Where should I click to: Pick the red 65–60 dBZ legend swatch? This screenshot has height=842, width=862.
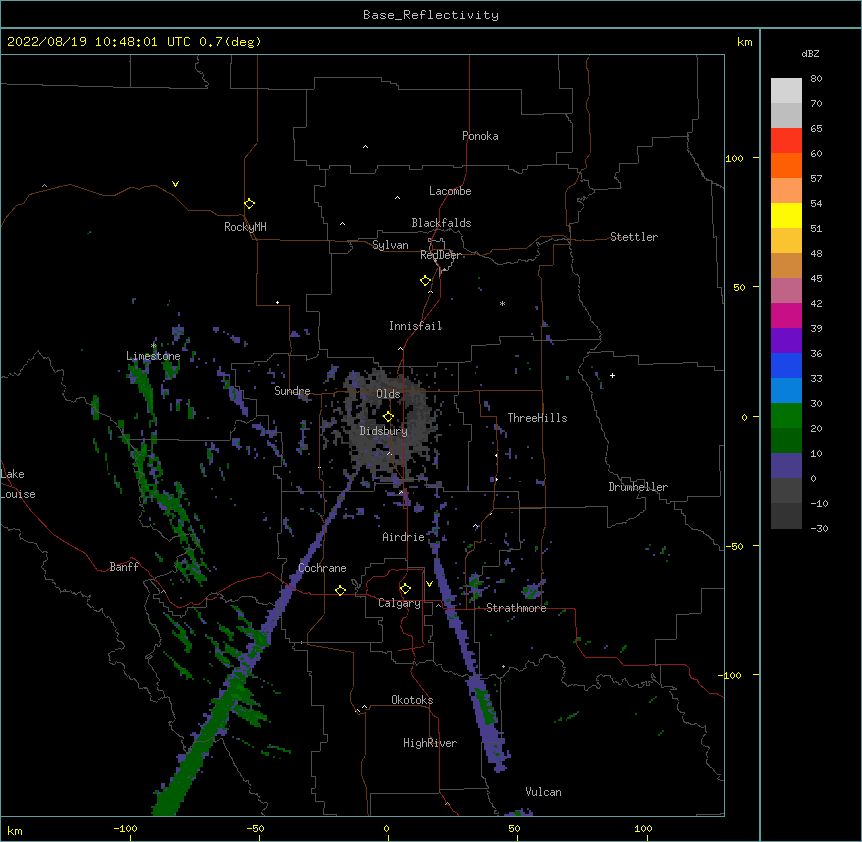tap(786, 141)
